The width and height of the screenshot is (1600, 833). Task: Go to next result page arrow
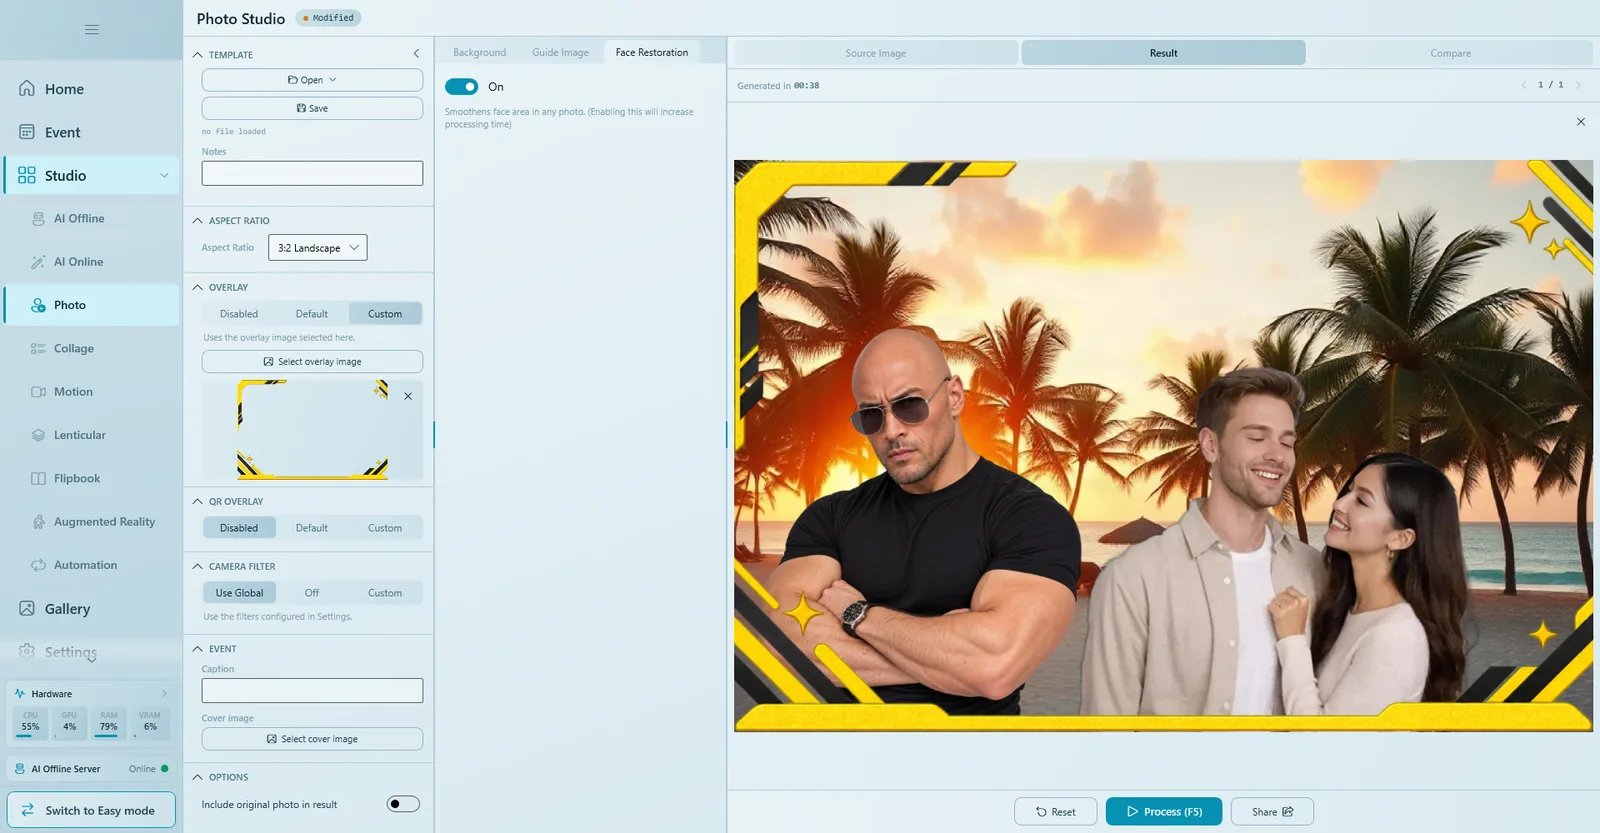[x=1578, y=85]
